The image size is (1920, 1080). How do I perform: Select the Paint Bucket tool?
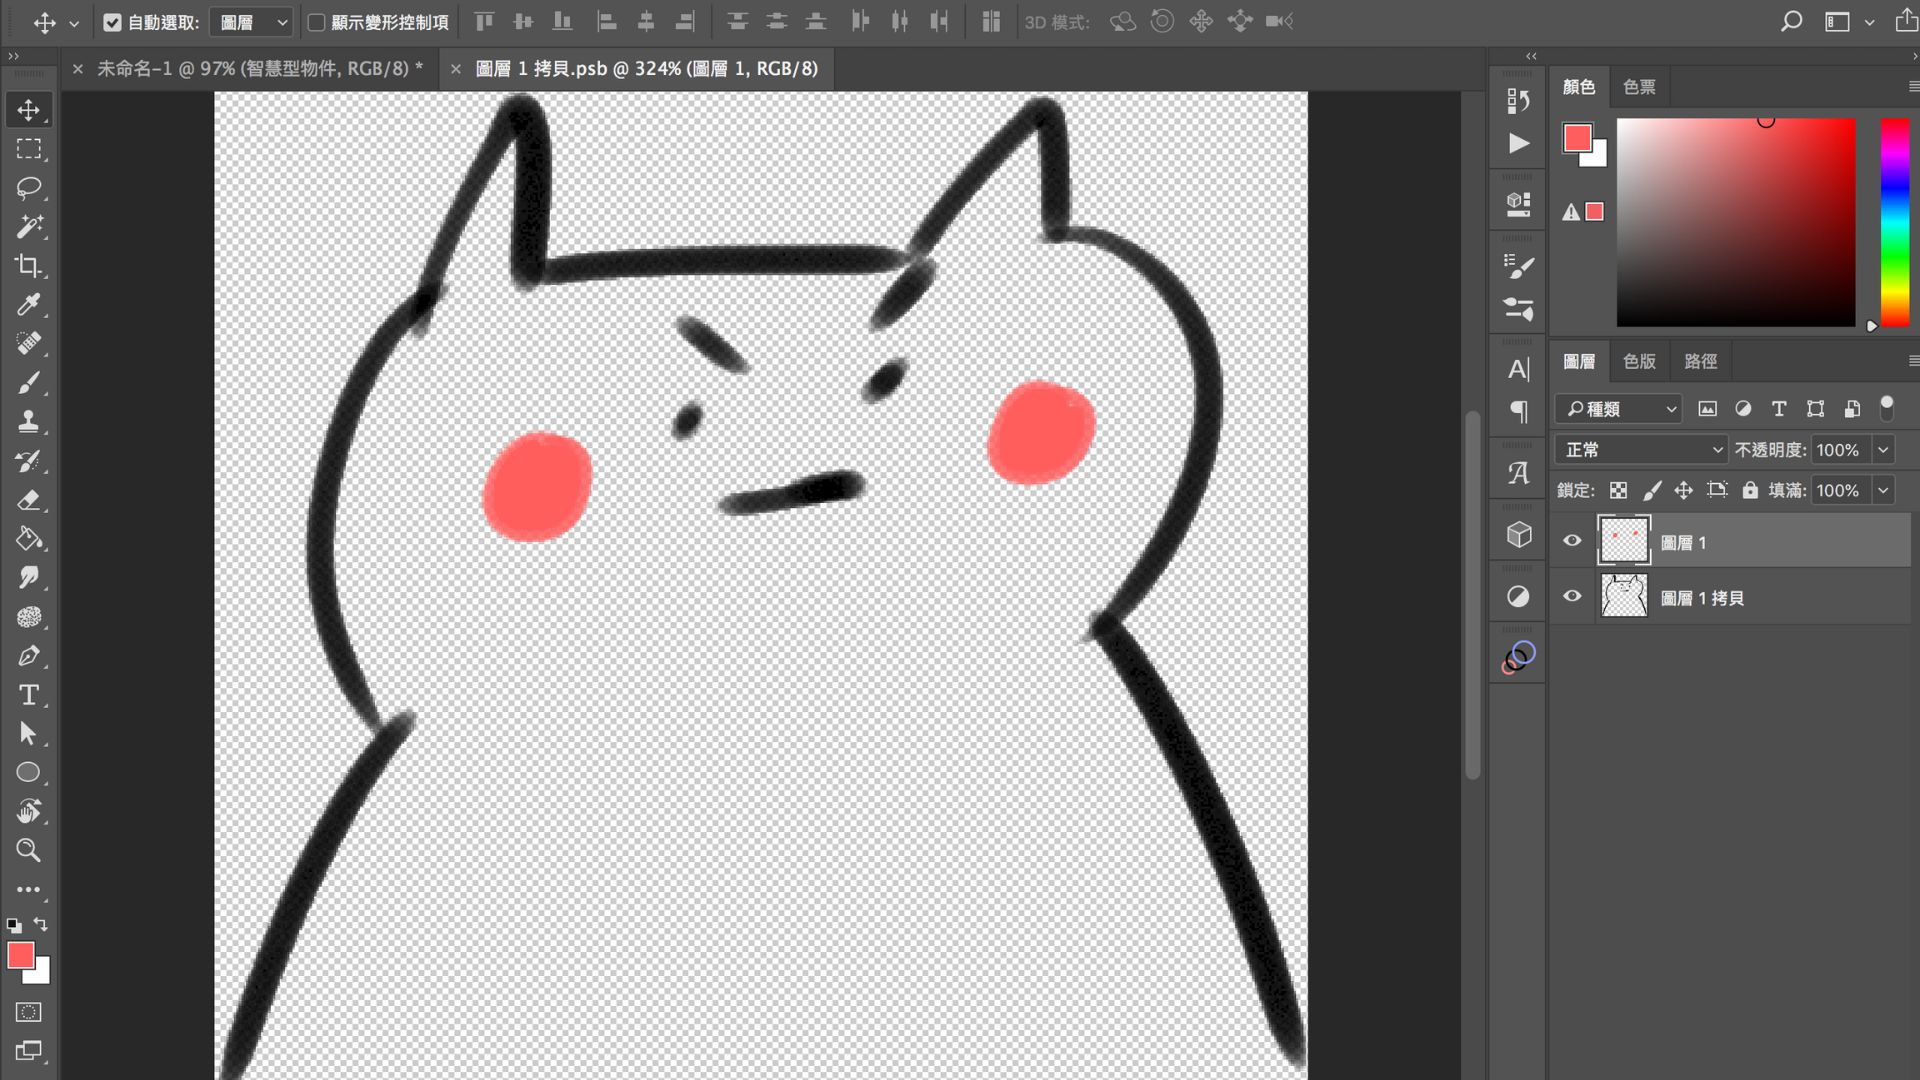pyautogui.click(x=28, y=539)
